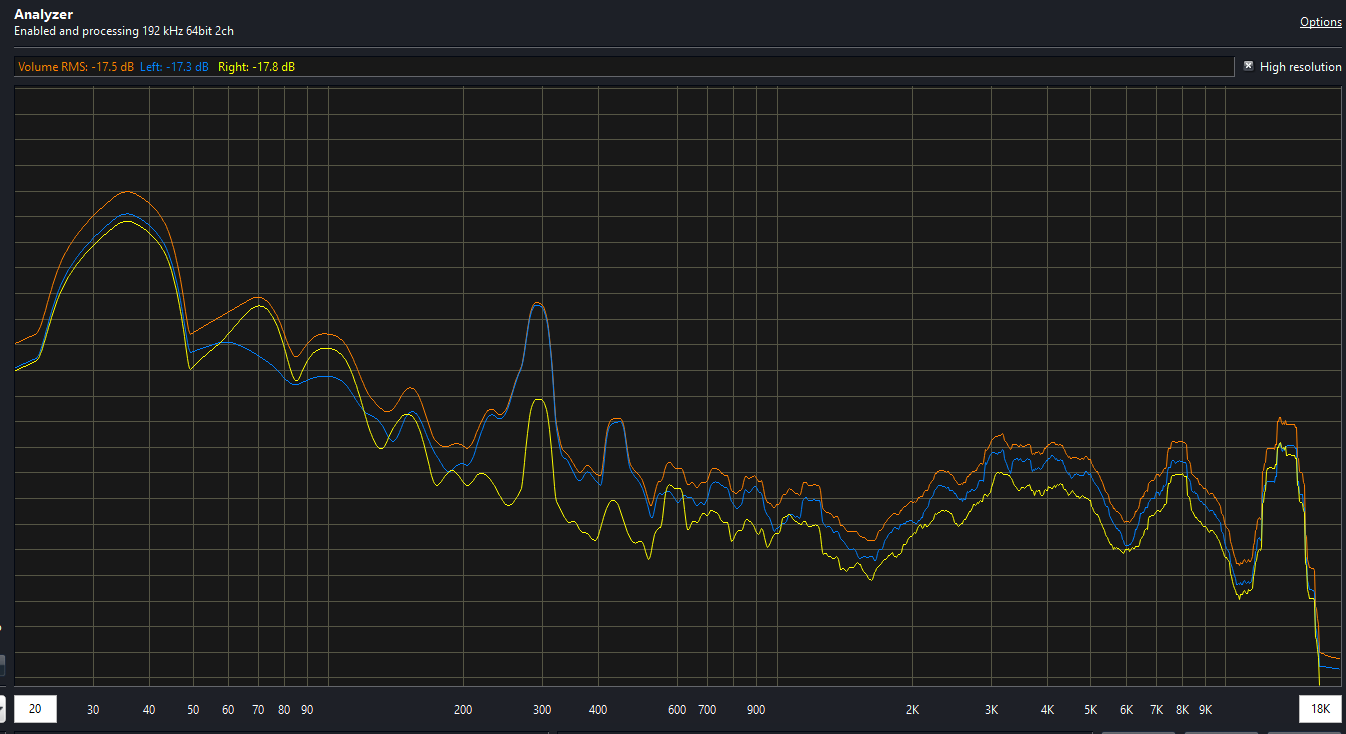The image size is (1346, 734).
Task: Click the Analyzer panel title
Action: (43, 15)
